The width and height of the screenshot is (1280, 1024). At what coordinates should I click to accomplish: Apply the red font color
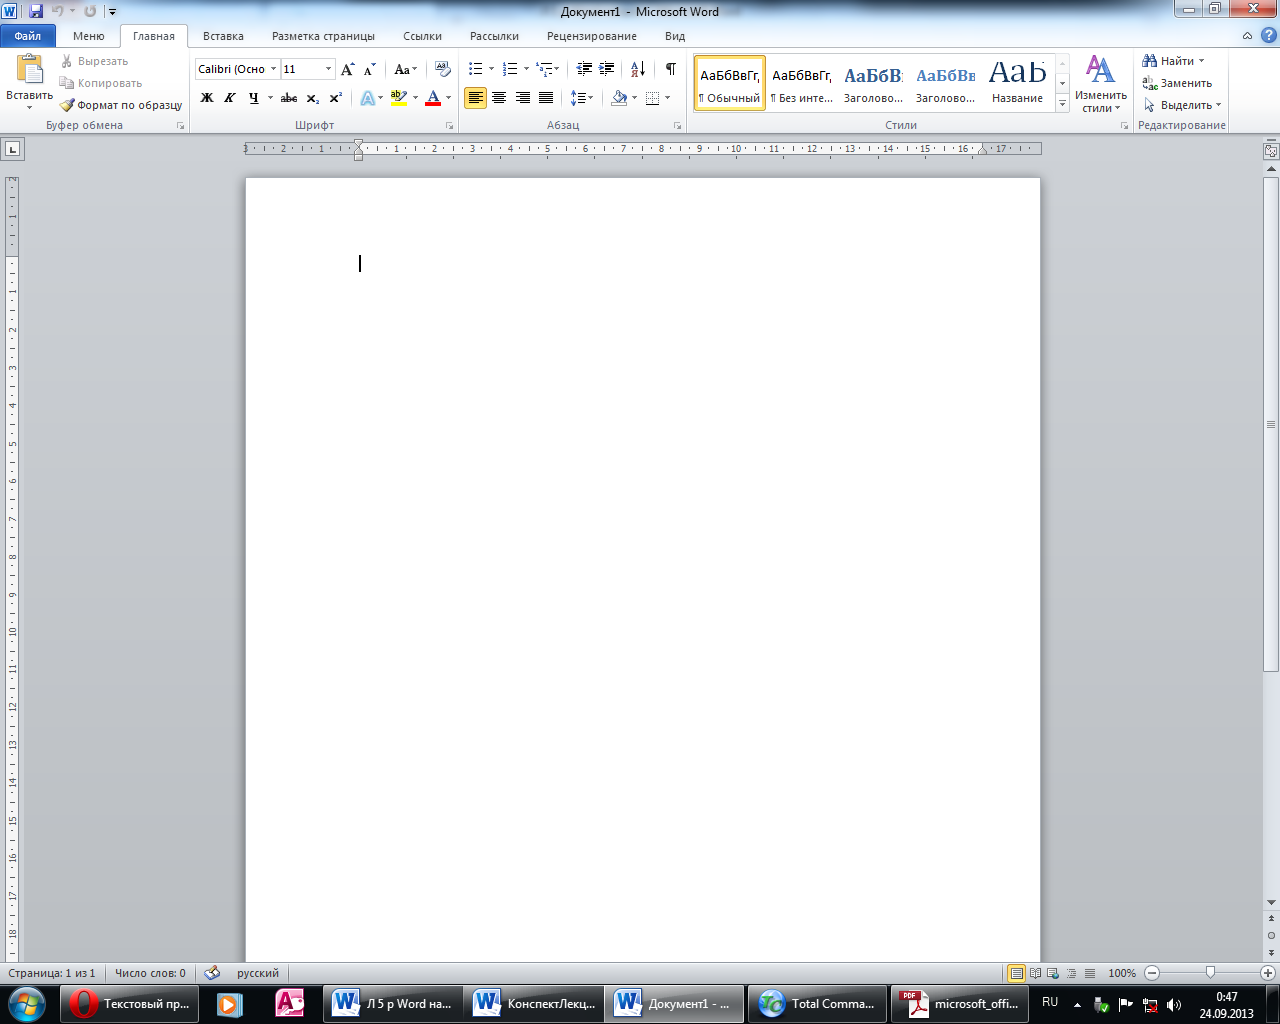[x=433, y=98]
